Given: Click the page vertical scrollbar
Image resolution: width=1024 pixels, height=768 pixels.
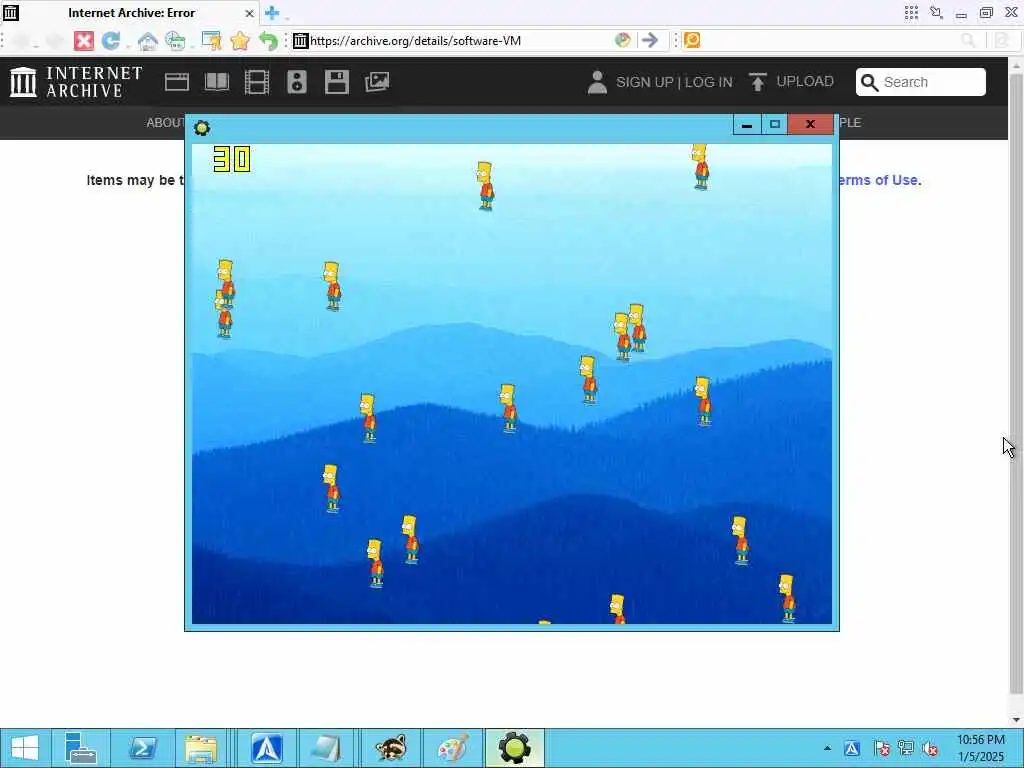Looking at the screenshot, I should 1016,383.
